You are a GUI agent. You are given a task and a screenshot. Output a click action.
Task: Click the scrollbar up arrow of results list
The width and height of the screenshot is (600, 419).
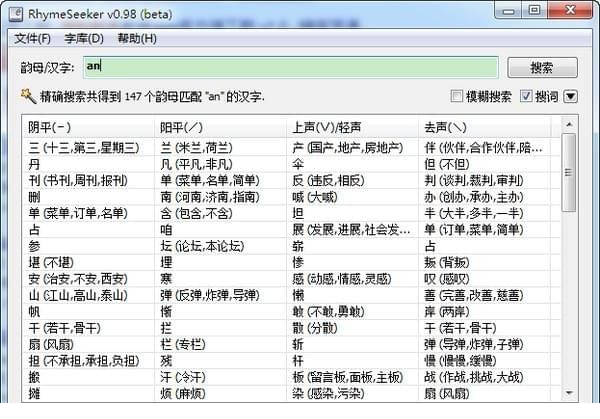click(x=569, y=124)
